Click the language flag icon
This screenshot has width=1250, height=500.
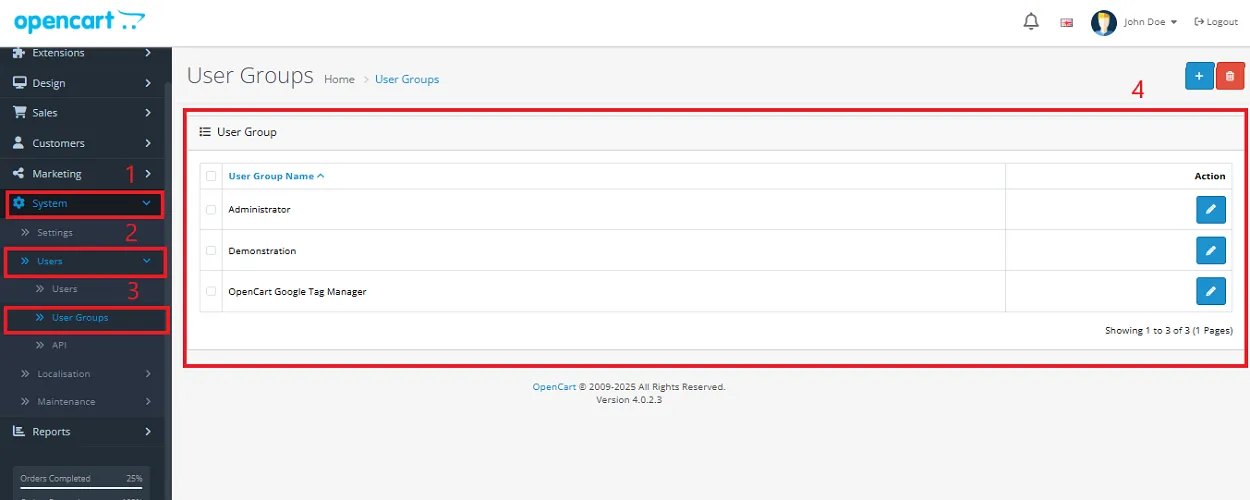coord(1067,23)
